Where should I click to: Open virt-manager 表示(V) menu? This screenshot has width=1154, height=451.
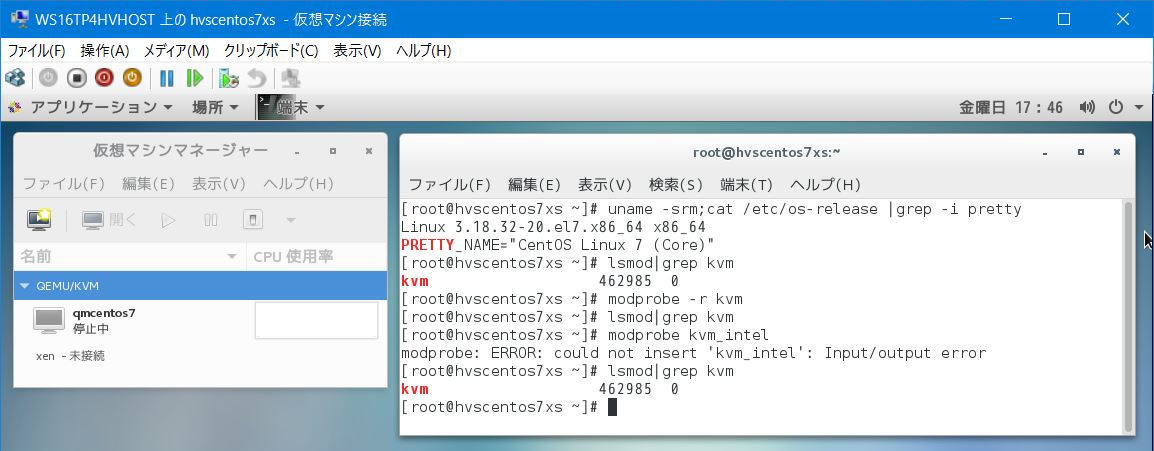point(219,184)
